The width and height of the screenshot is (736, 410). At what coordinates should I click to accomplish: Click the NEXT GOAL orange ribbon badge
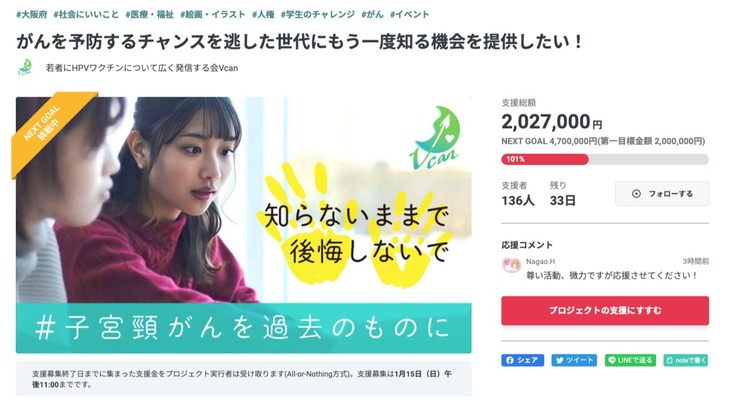pyautogui.click(x=48, y=128)
